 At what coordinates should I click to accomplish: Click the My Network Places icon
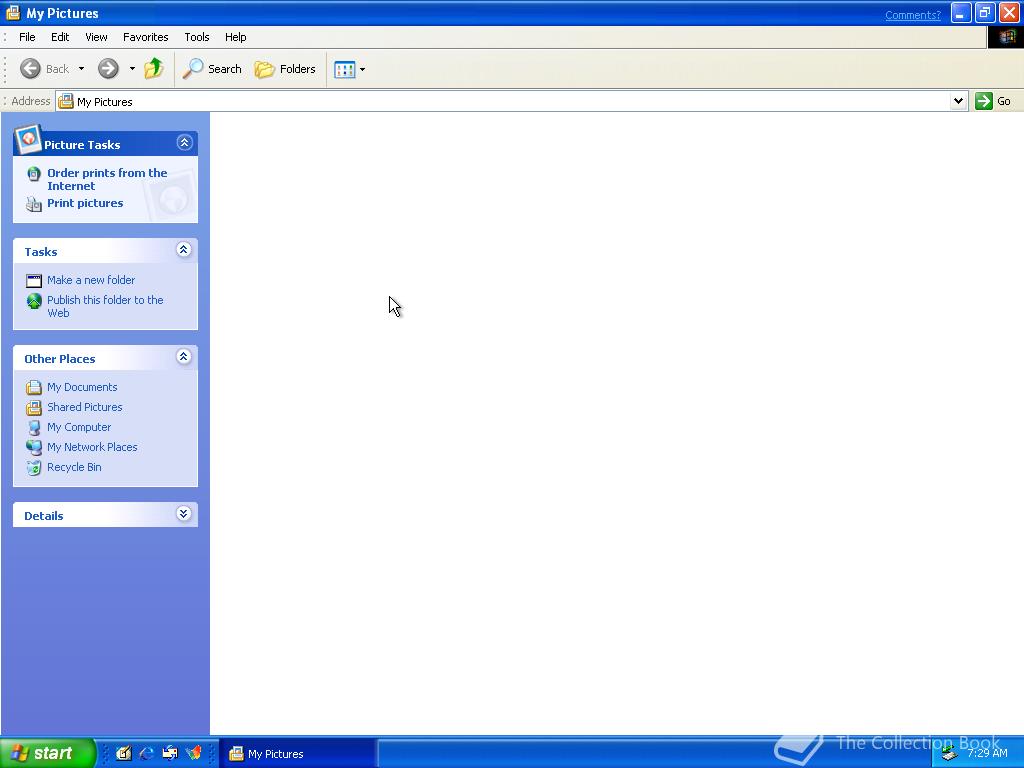[34, 448]
